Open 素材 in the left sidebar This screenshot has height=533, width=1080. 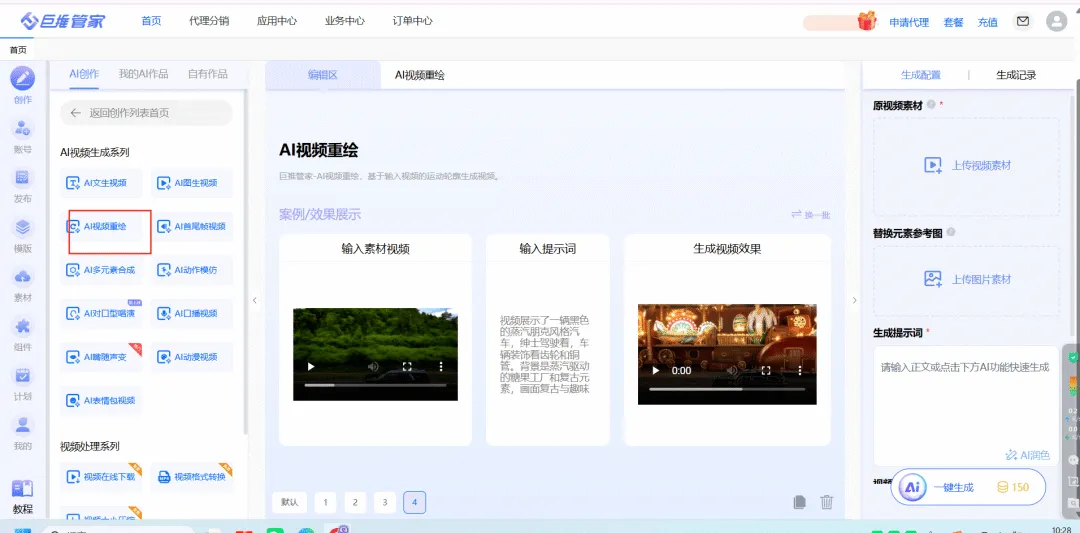pyautogui.click(x=22, y=284)
